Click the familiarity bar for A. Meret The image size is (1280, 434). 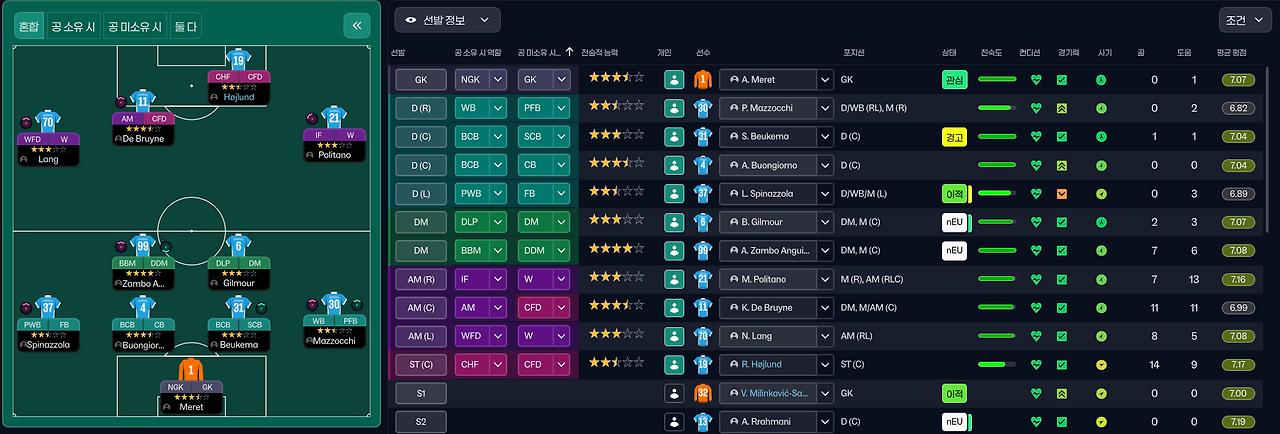[997, 80]
